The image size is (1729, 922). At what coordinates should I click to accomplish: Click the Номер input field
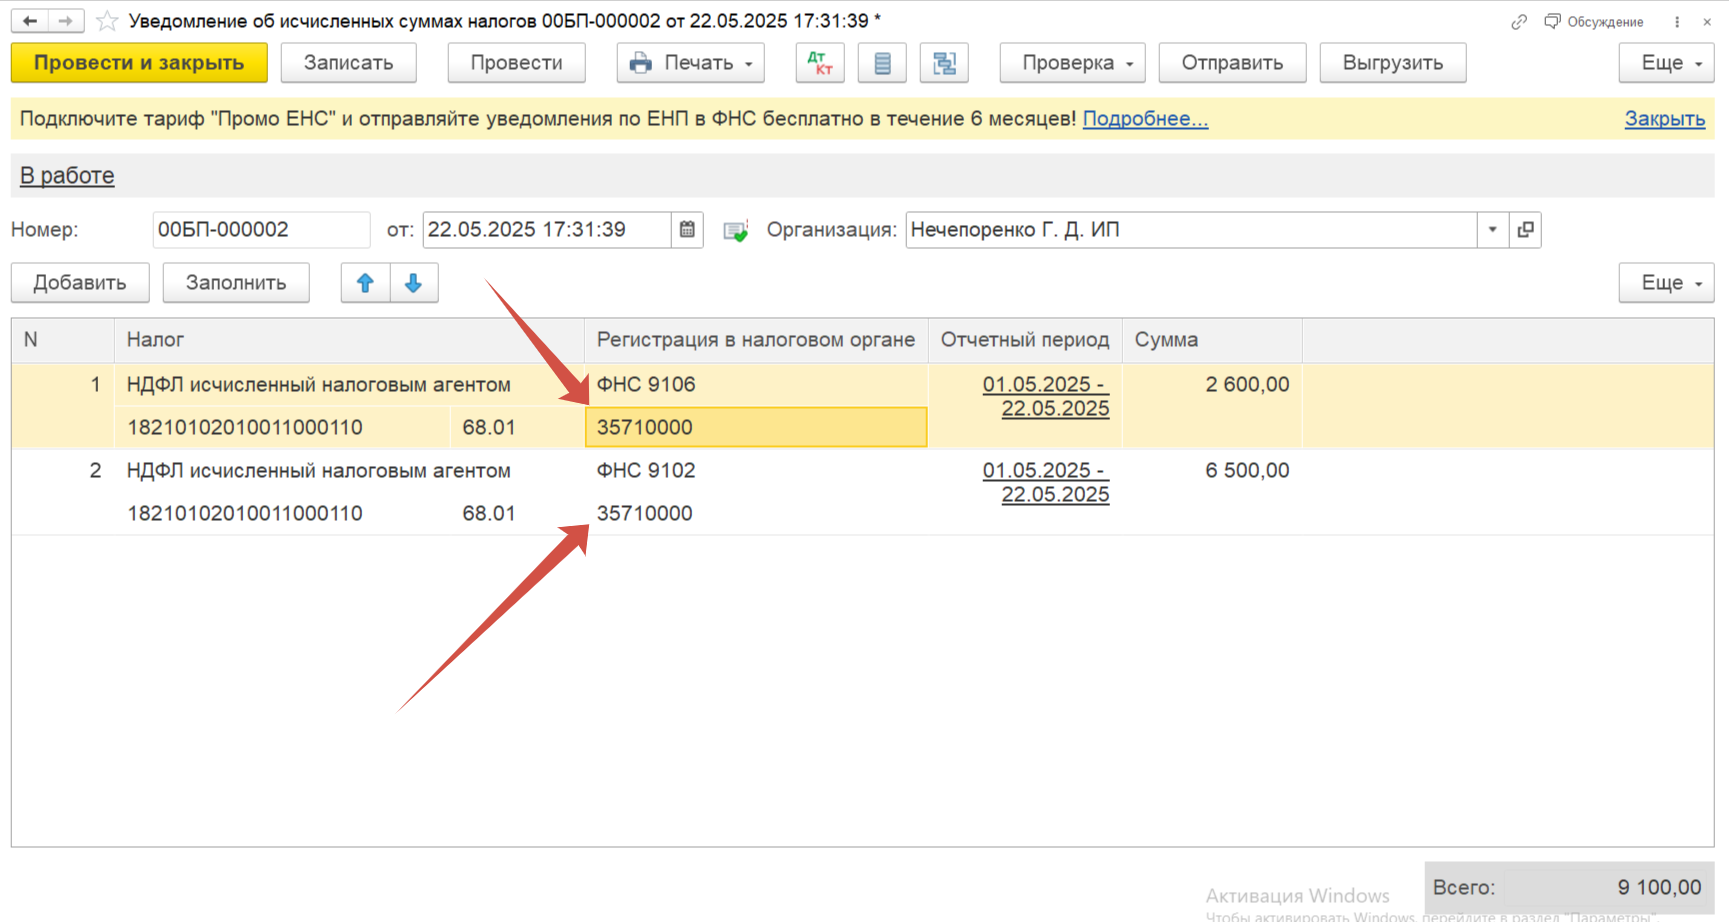click(260, 230)
